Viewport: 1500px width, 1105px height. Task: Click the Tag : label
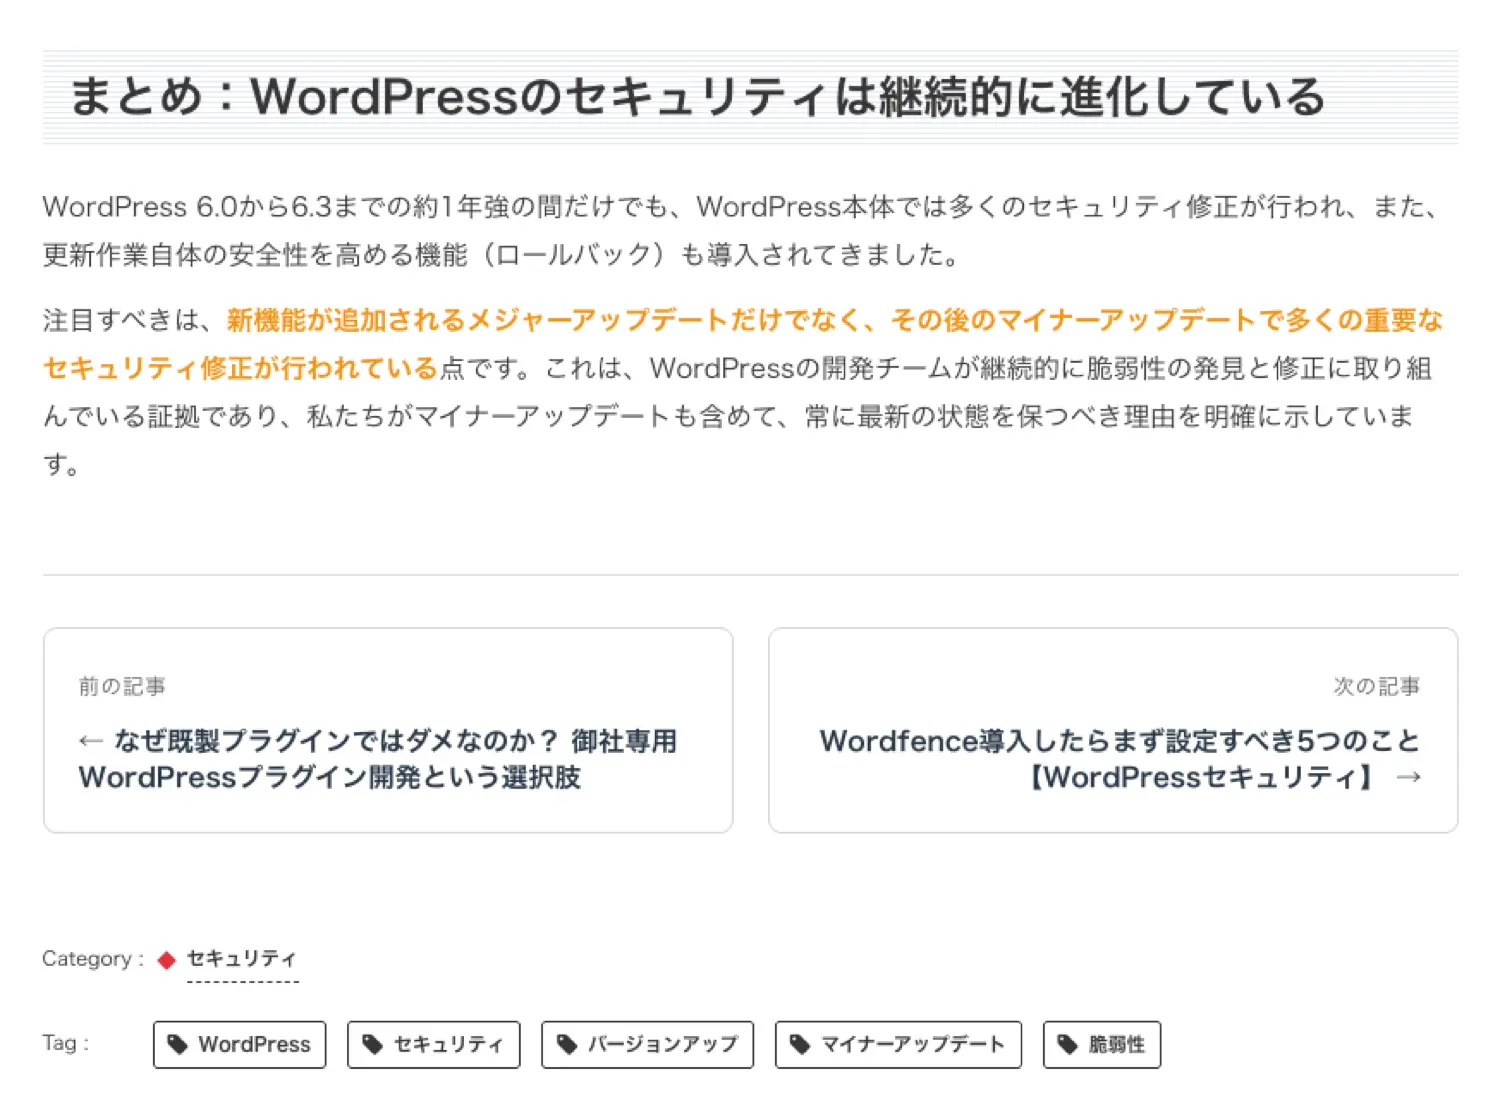[66, 1043]
